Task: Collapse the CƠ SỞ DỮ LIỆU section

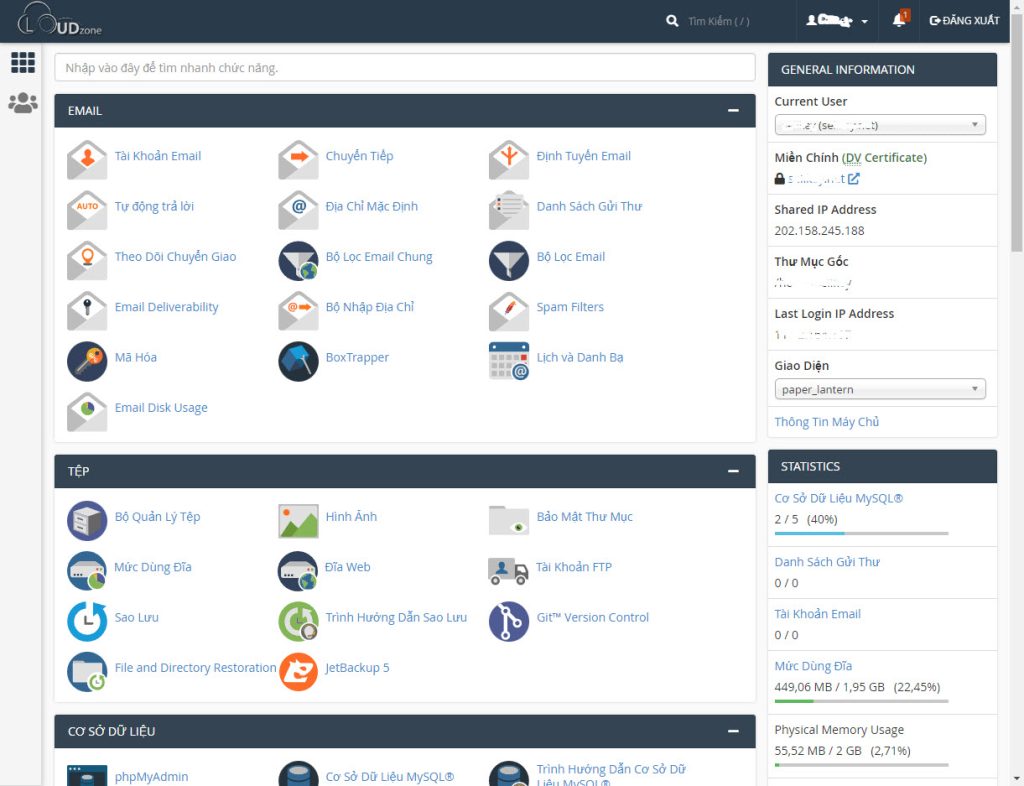Action: (734, 731)
